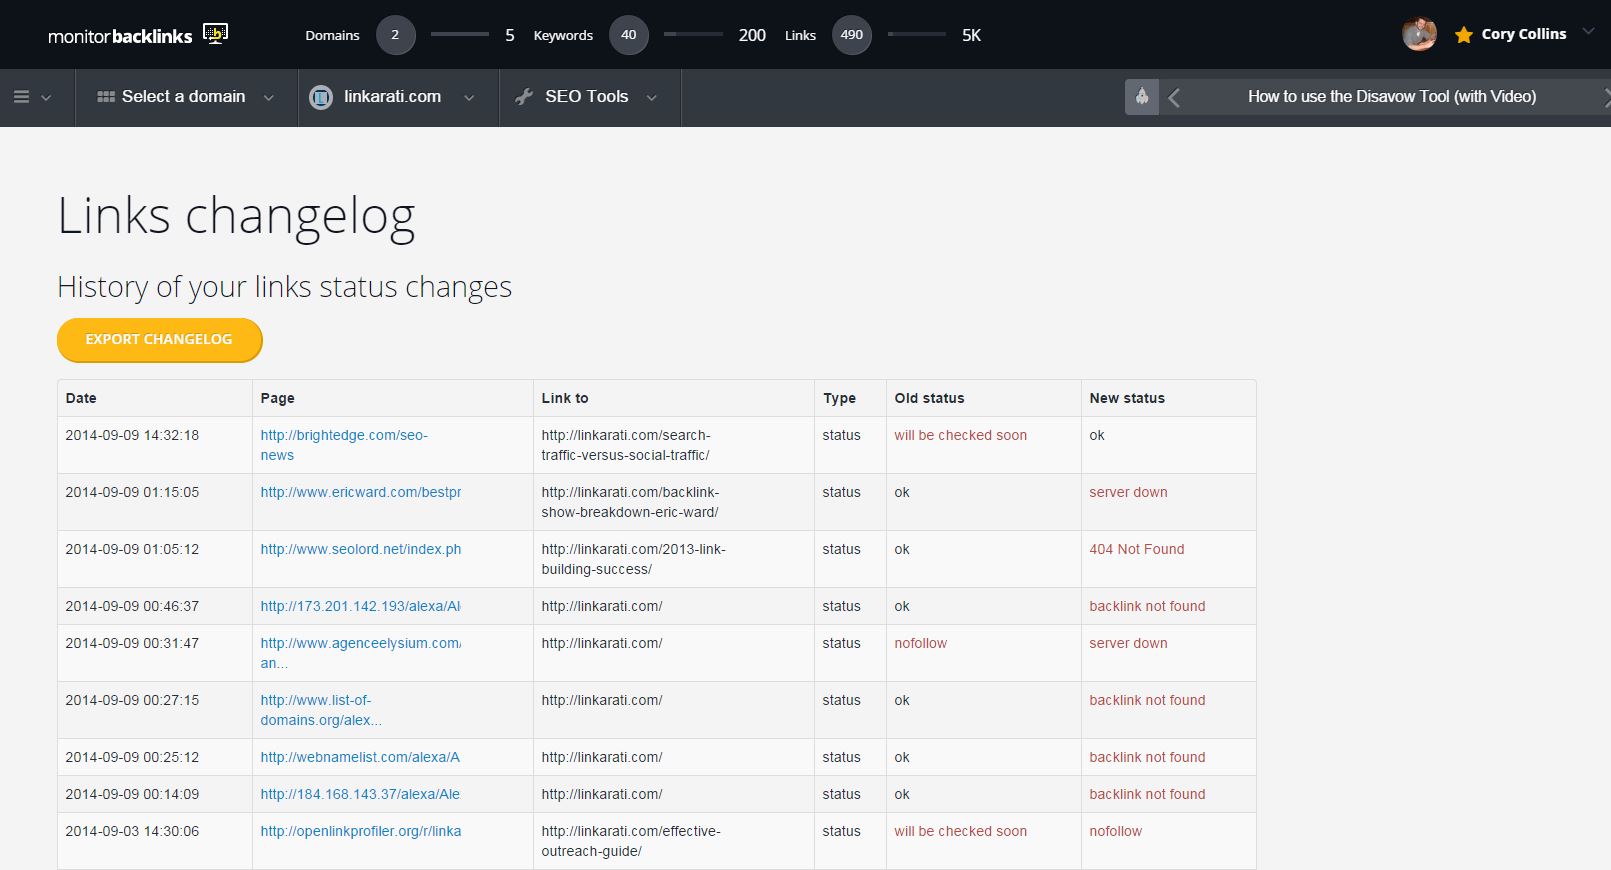1611x870 pixels.
Task: Click the gold star next to Cory Collins
Action: pos(1464,35)
